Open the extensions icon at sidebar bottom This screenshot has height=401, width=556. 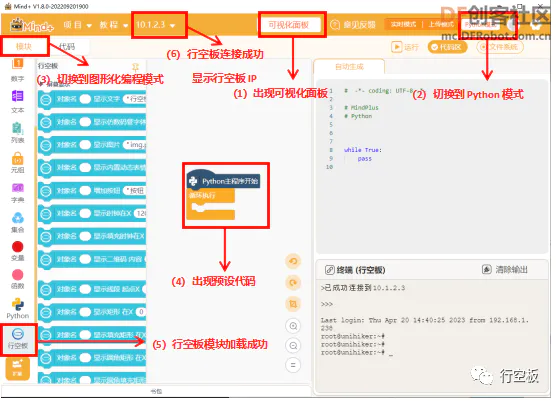pos(17,369)
